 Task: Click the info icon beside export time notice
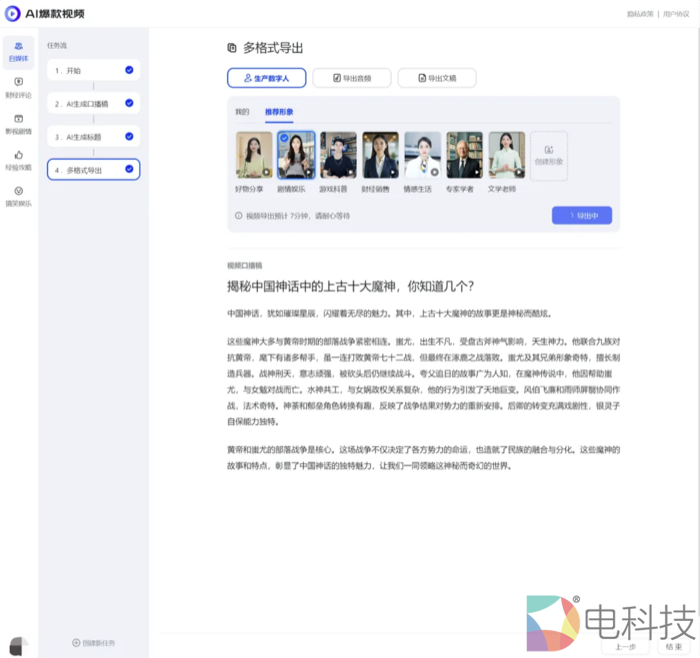(238, 215)
